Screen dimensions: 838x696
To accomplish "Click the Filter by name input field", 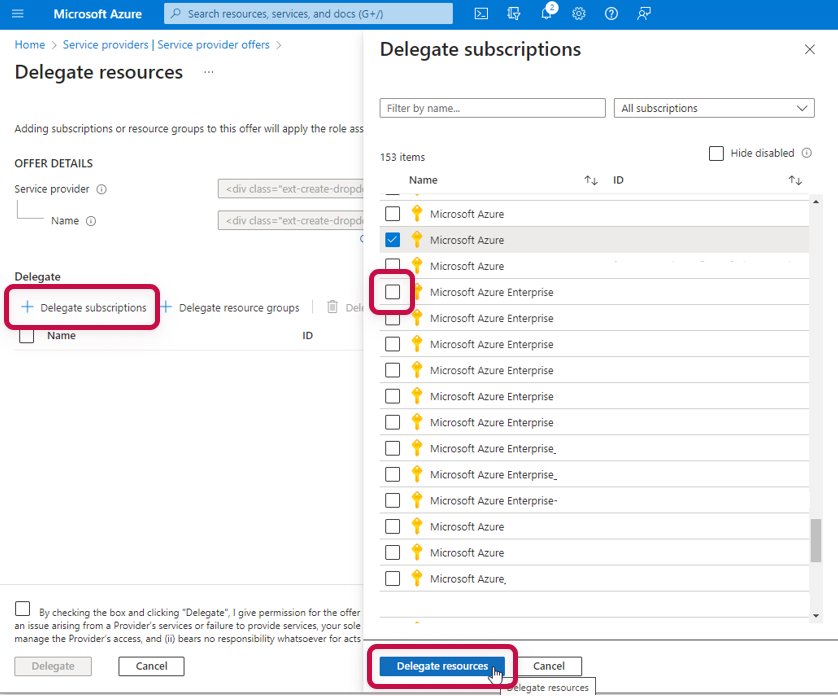I will click(x=492, y=108).
